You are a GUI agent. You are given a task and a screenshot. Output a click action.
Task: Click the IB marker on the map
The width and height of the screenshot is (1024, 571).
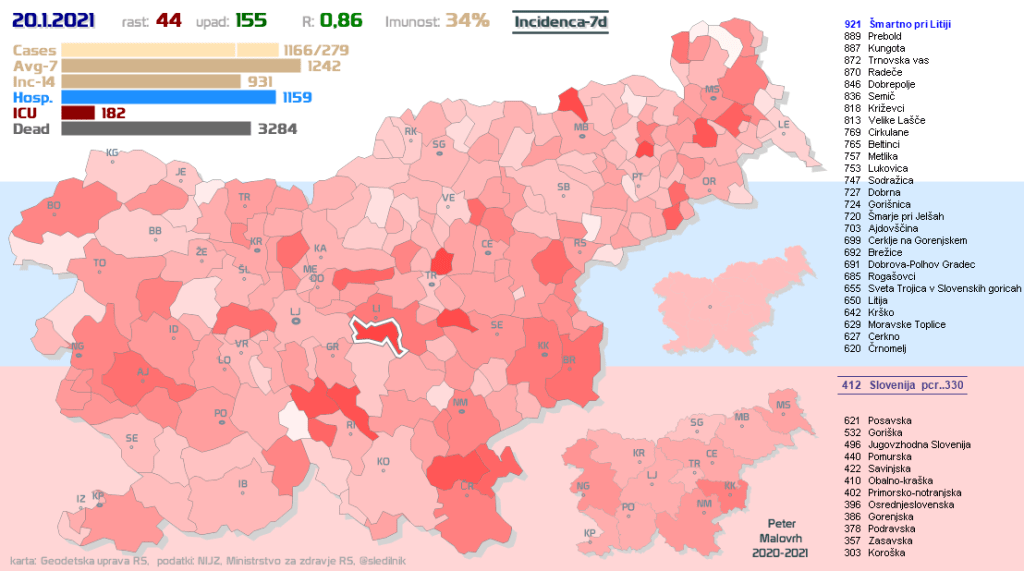pos(242,486)
